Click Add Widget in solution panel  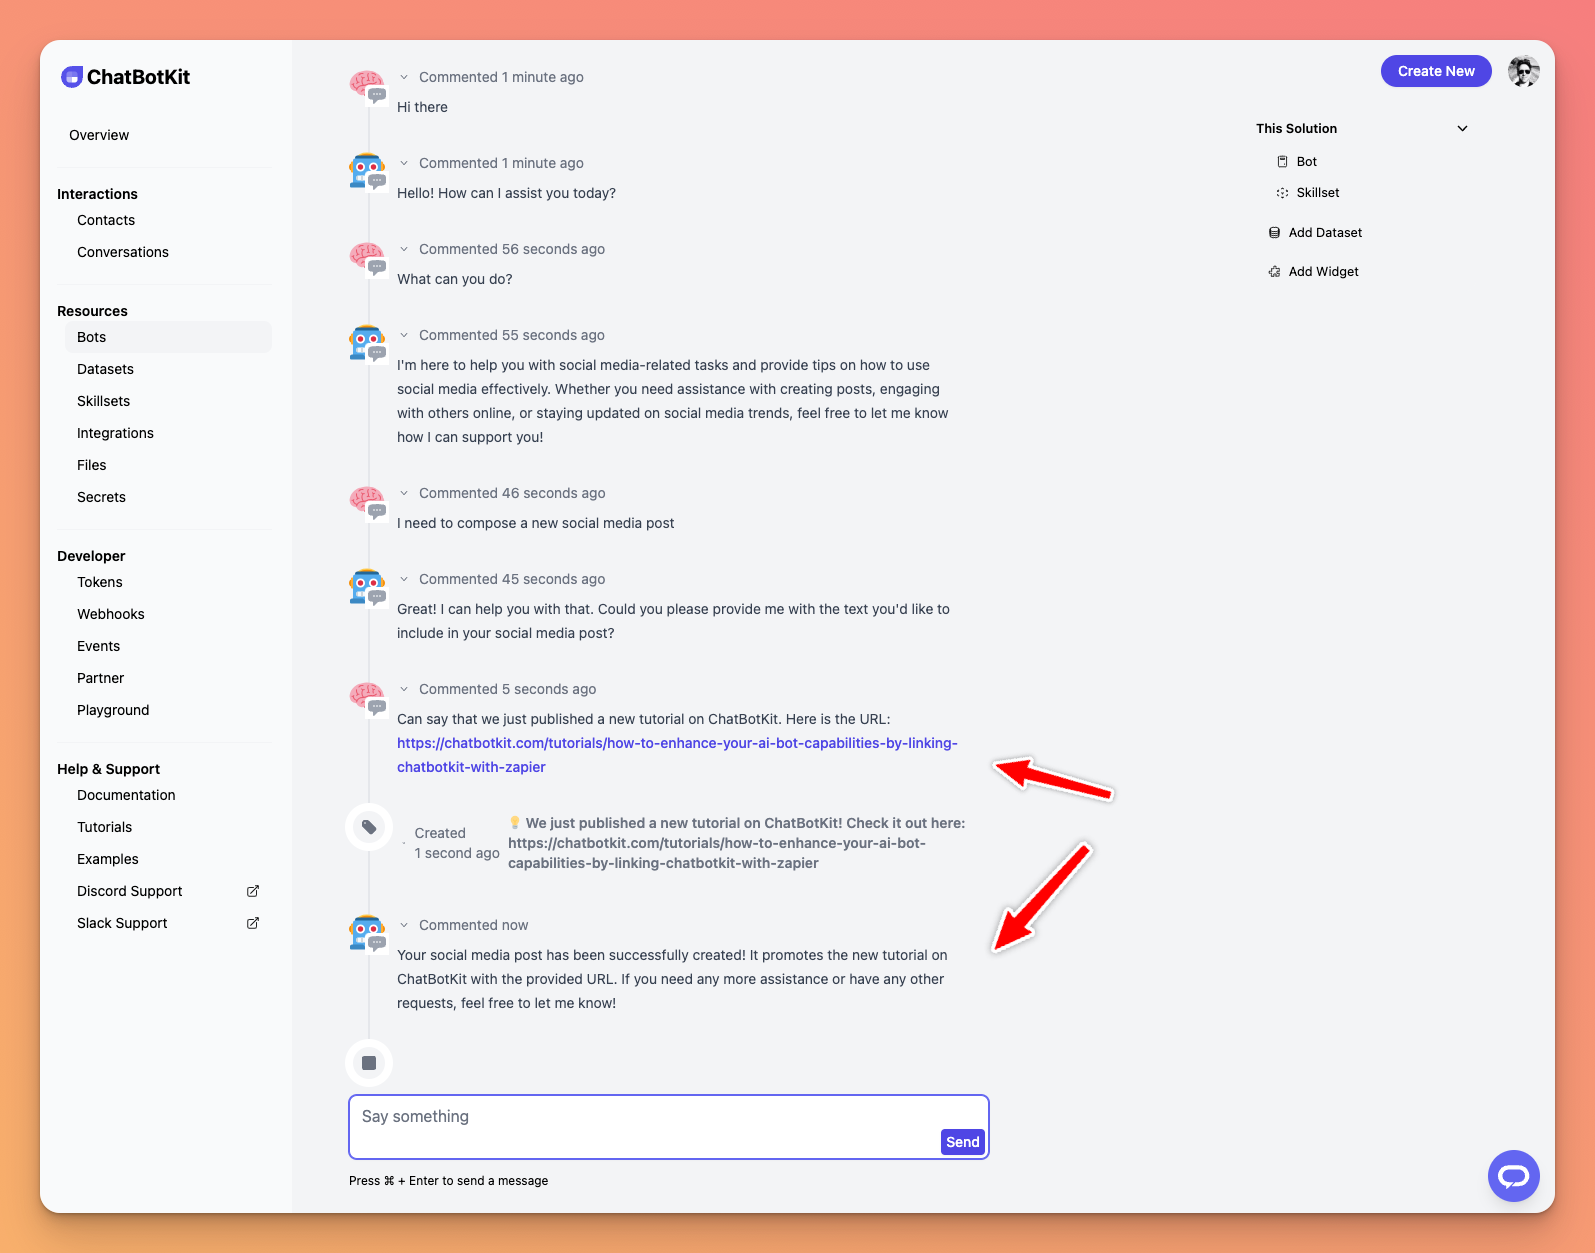1323,272
